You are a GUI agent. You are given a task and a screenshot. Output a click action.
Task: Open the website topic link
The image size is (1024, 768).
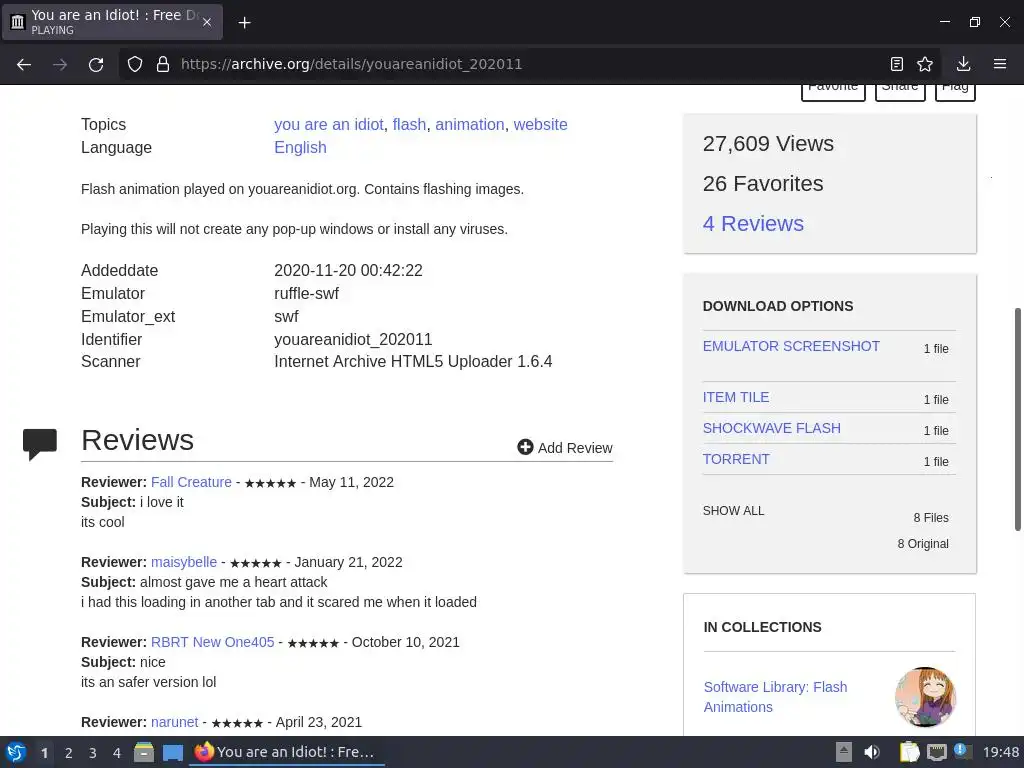point(540,124)
